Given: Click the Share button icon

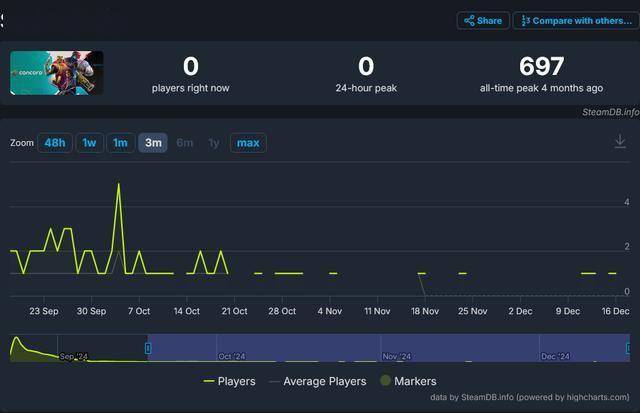Looking at the screenshot, I should pyautogui.click(x=469, y=20).
